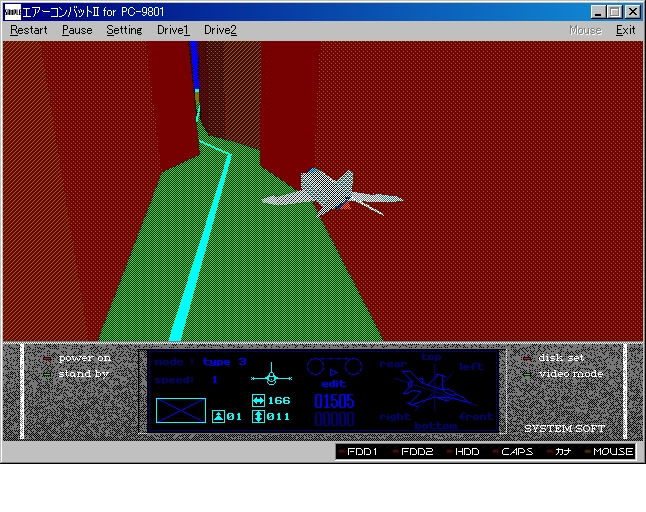Click the green stand by LED
This screenshot has width=646, height=512.
click(47, 374)
